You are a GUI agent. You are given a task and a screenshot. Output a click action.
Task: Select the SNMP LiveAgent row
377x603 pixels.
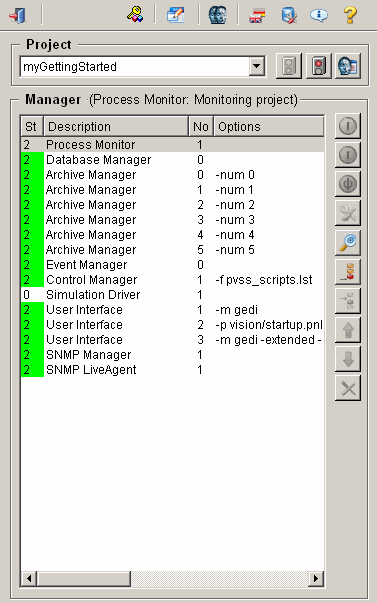pos(172,370)
